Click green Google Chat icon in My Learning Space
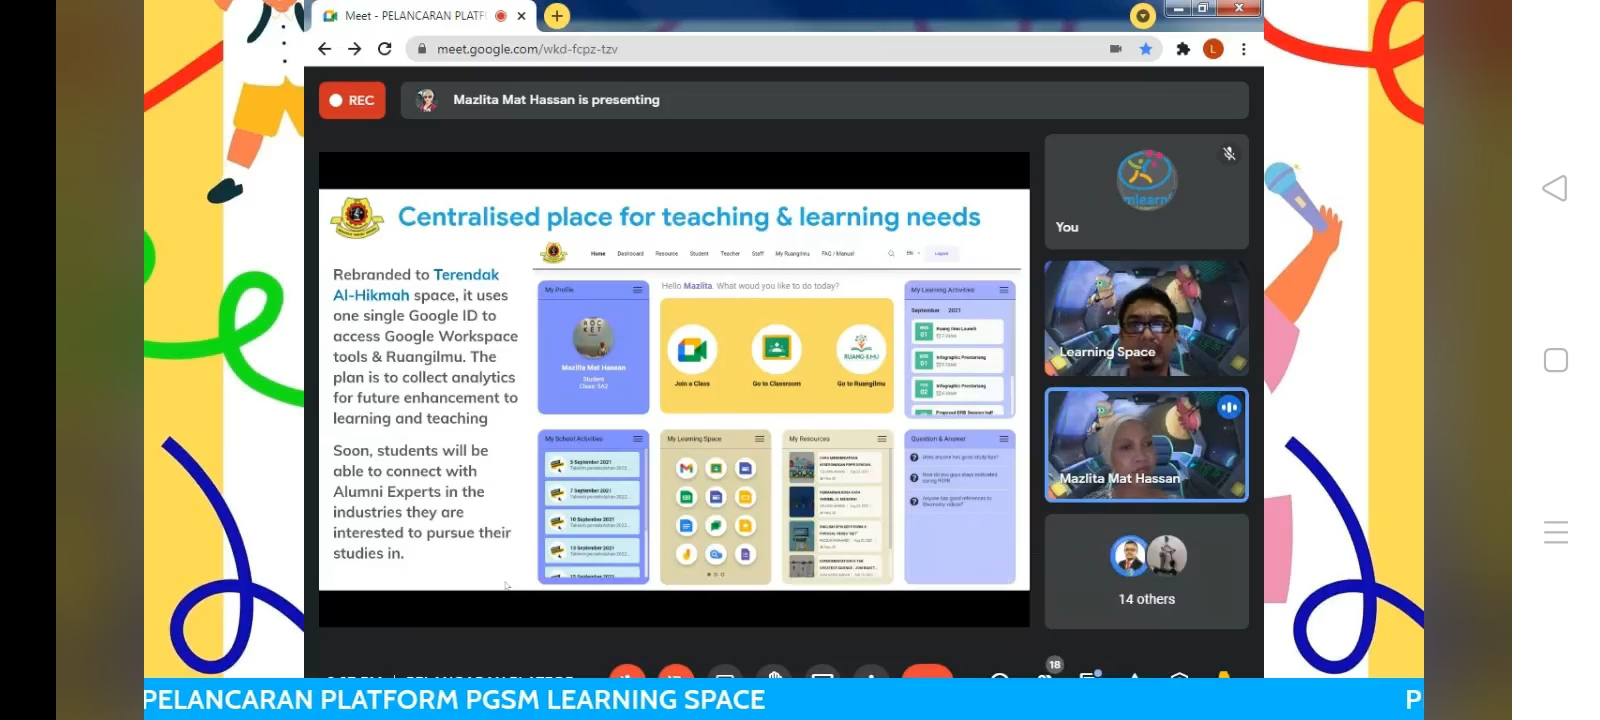Viewport: 1600px width, 720px height. (716, 526)
